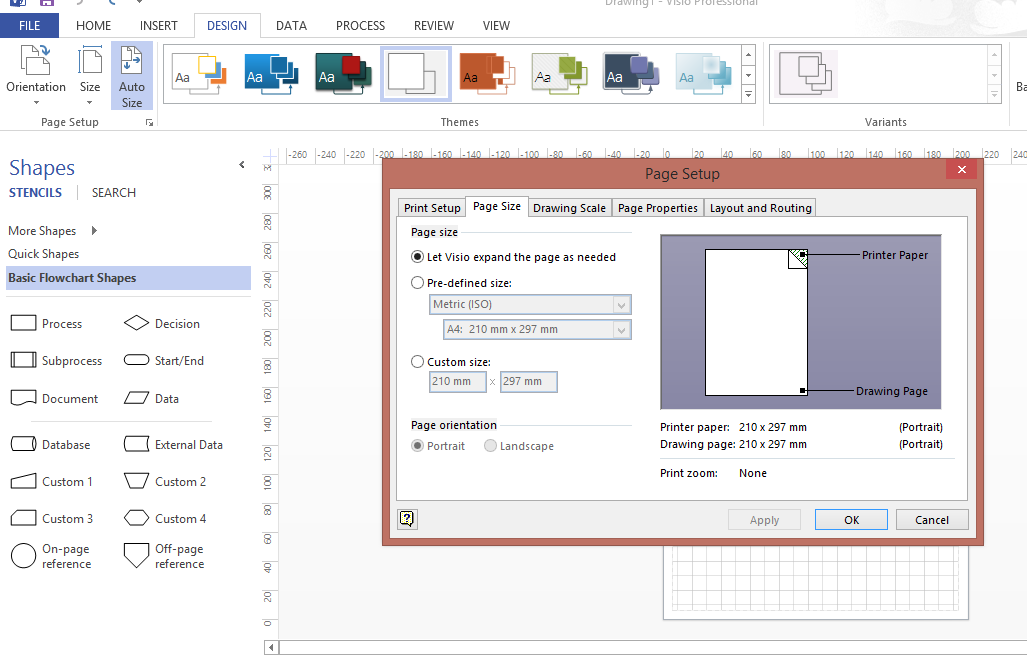This screenshot has height=657, width=1027.
Task: Select the Process shape stencil
Action: click(24, 322)
